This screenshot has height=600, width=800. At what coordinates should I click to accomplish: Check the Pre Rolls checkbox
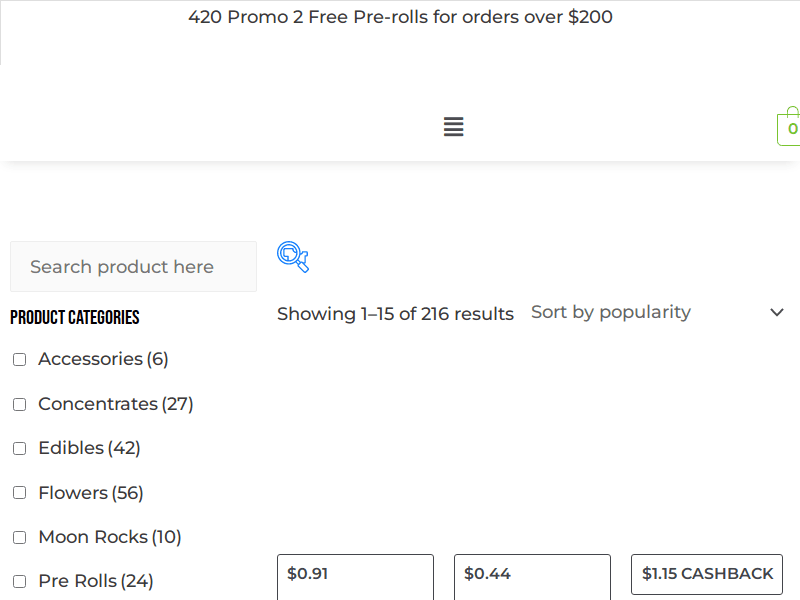point(19,581)
